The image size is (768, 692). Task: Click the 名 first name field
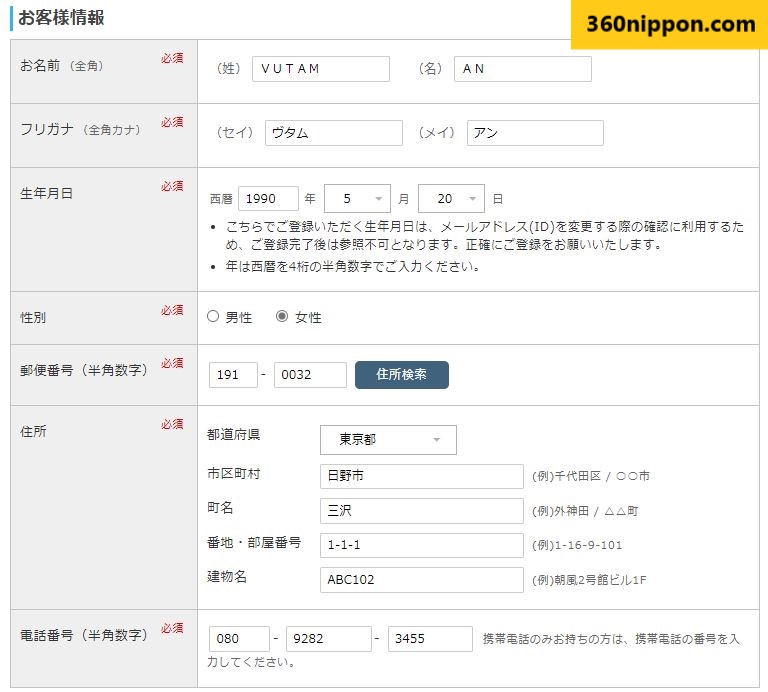(522, 69)
